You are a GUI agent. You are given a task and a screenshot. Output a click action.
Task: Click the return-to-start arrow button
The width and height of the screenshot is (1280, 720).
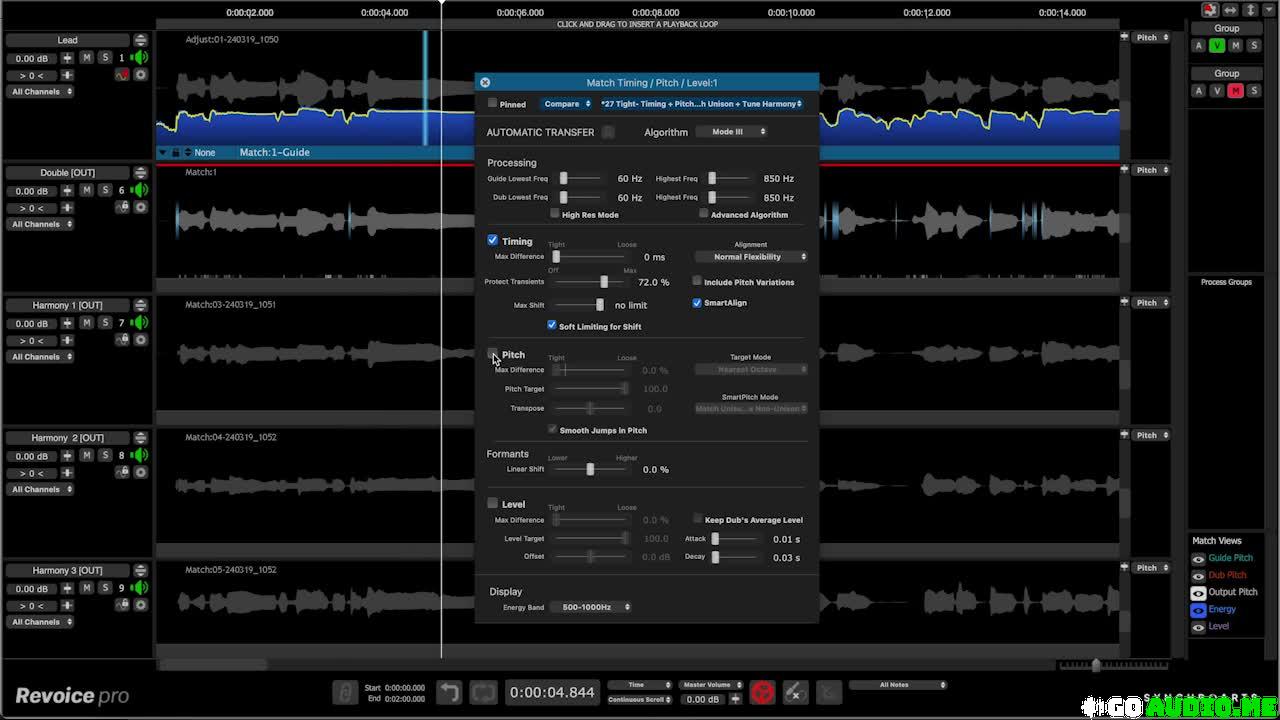(450, 692)
